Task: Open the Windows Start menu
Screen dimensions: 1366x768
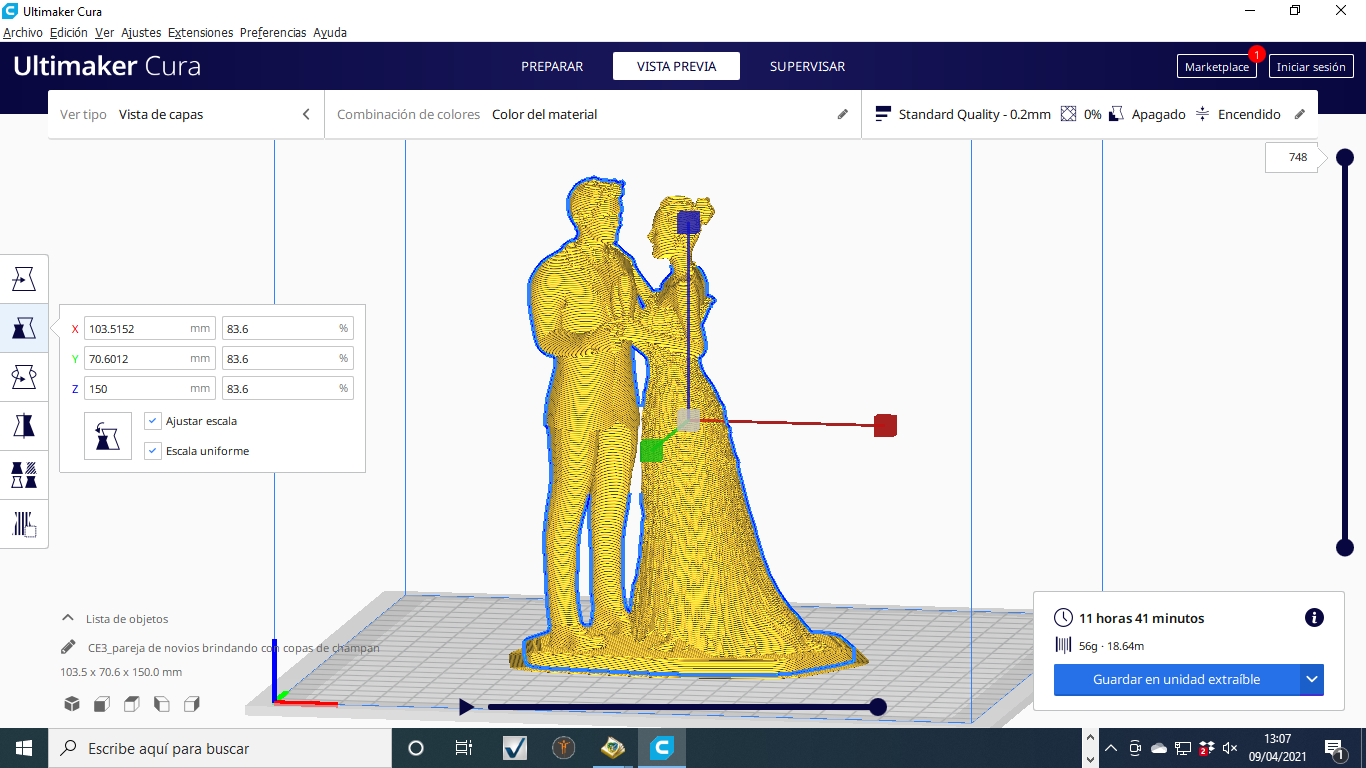Action: [x=24, y=748]
